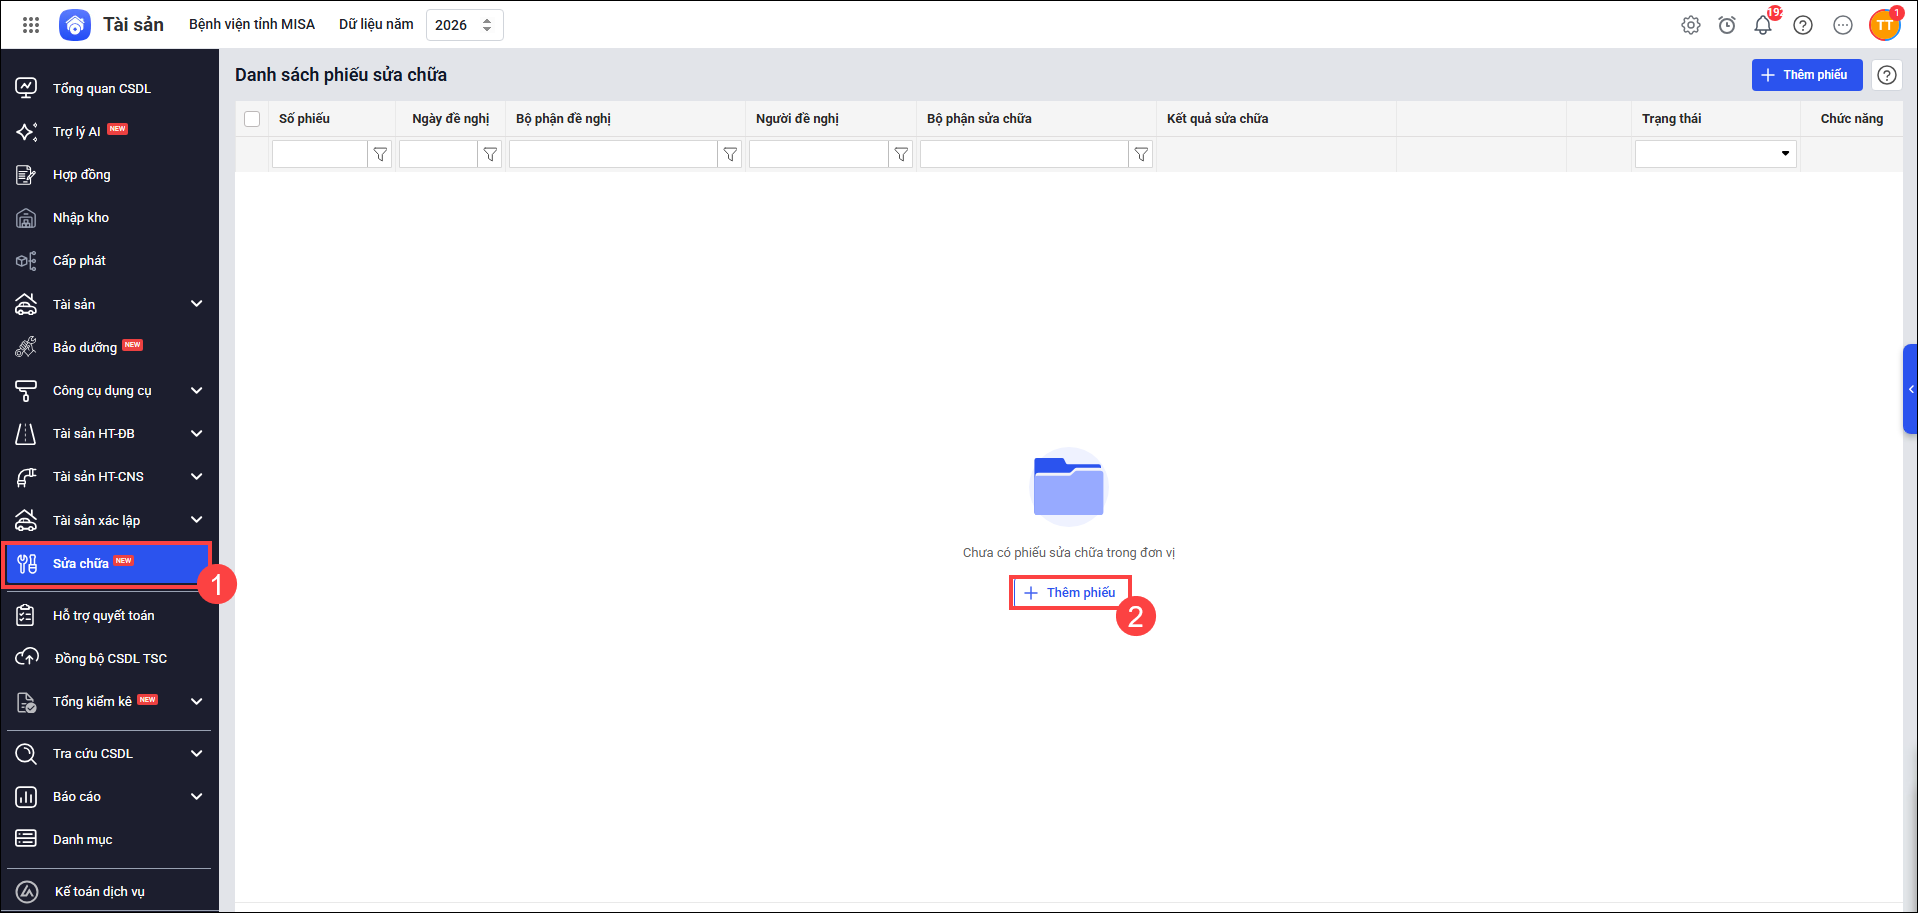Screen dimensions: 1918x913
Task: Click filter icon for Bộ phận đề nghị
Action: click(730, 154)
